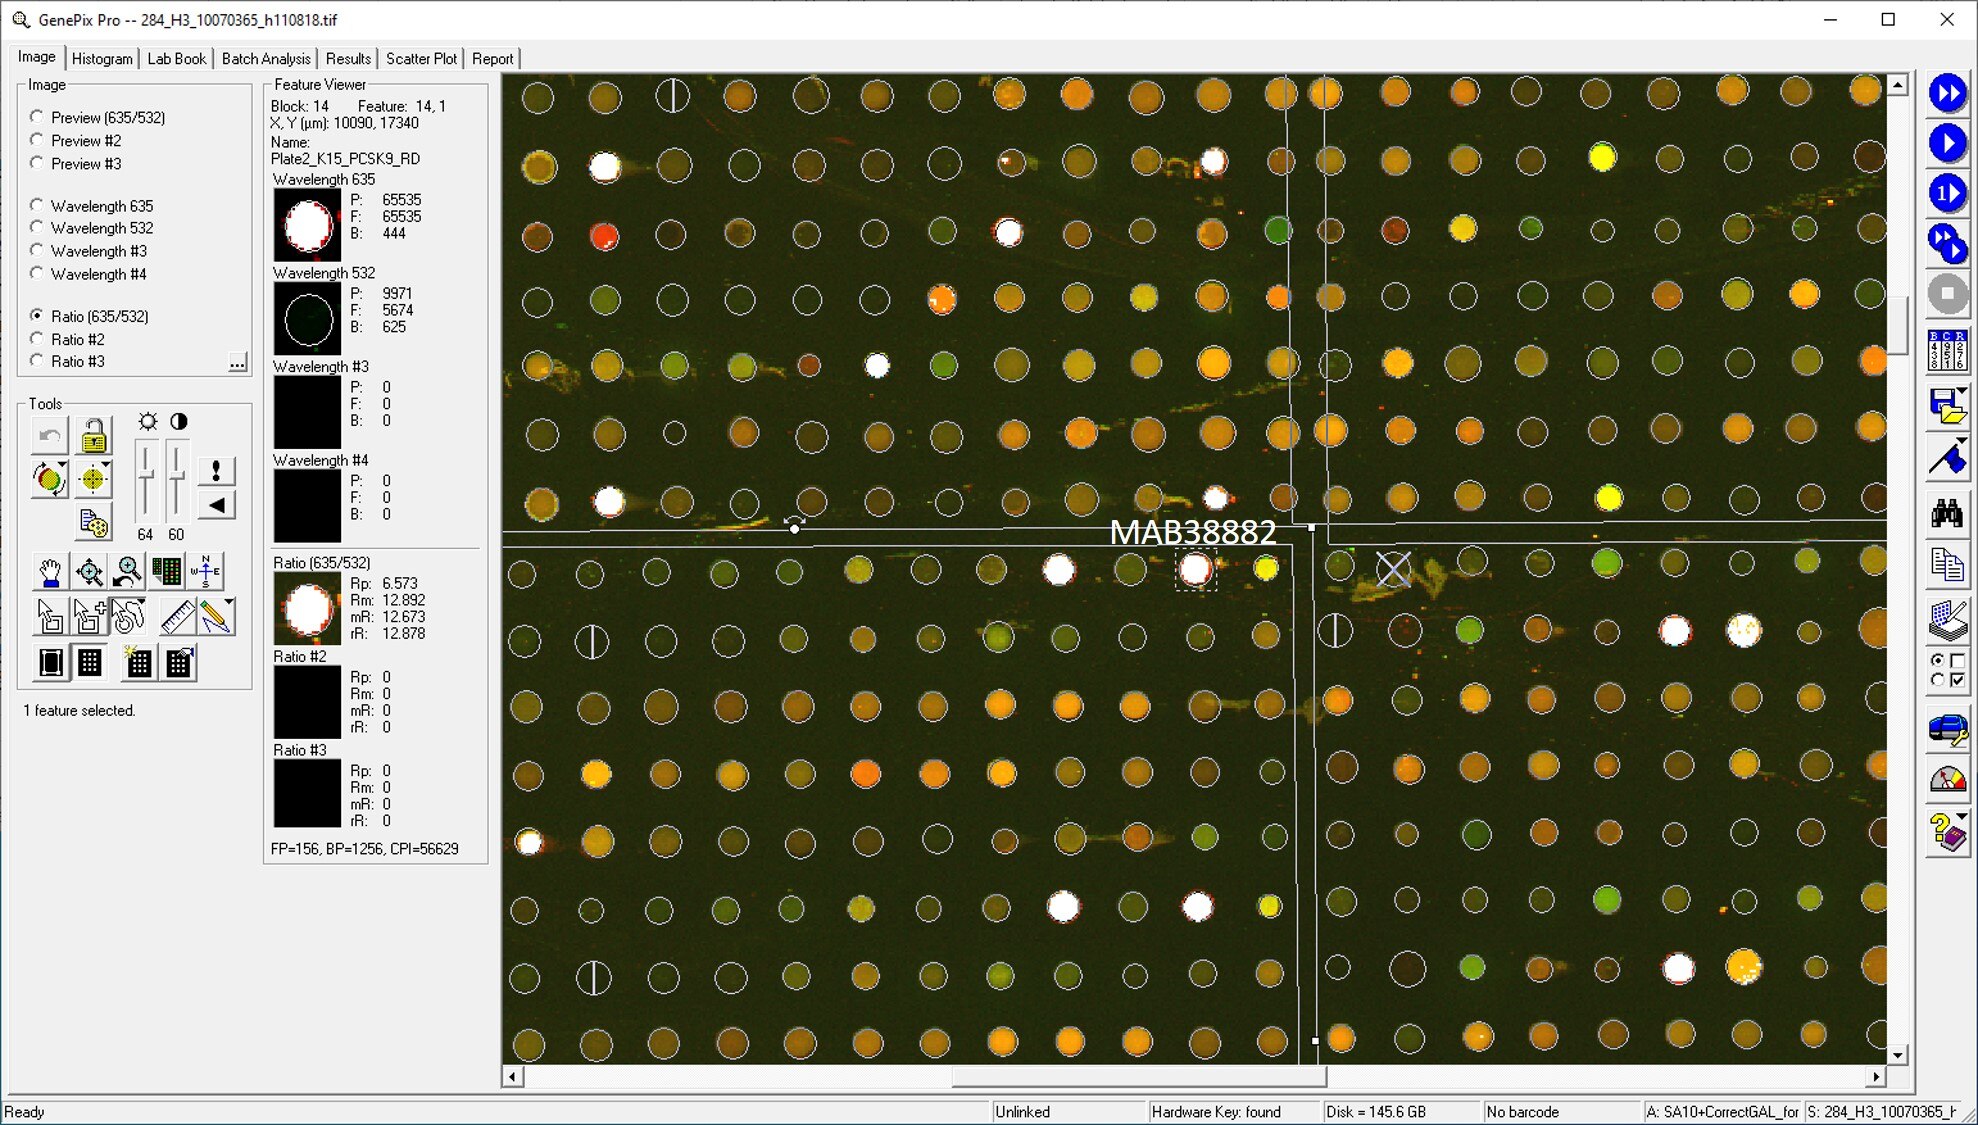Click the ellipsis button beside Ratio #3
1978x1125 pixels.
point(237,362)
